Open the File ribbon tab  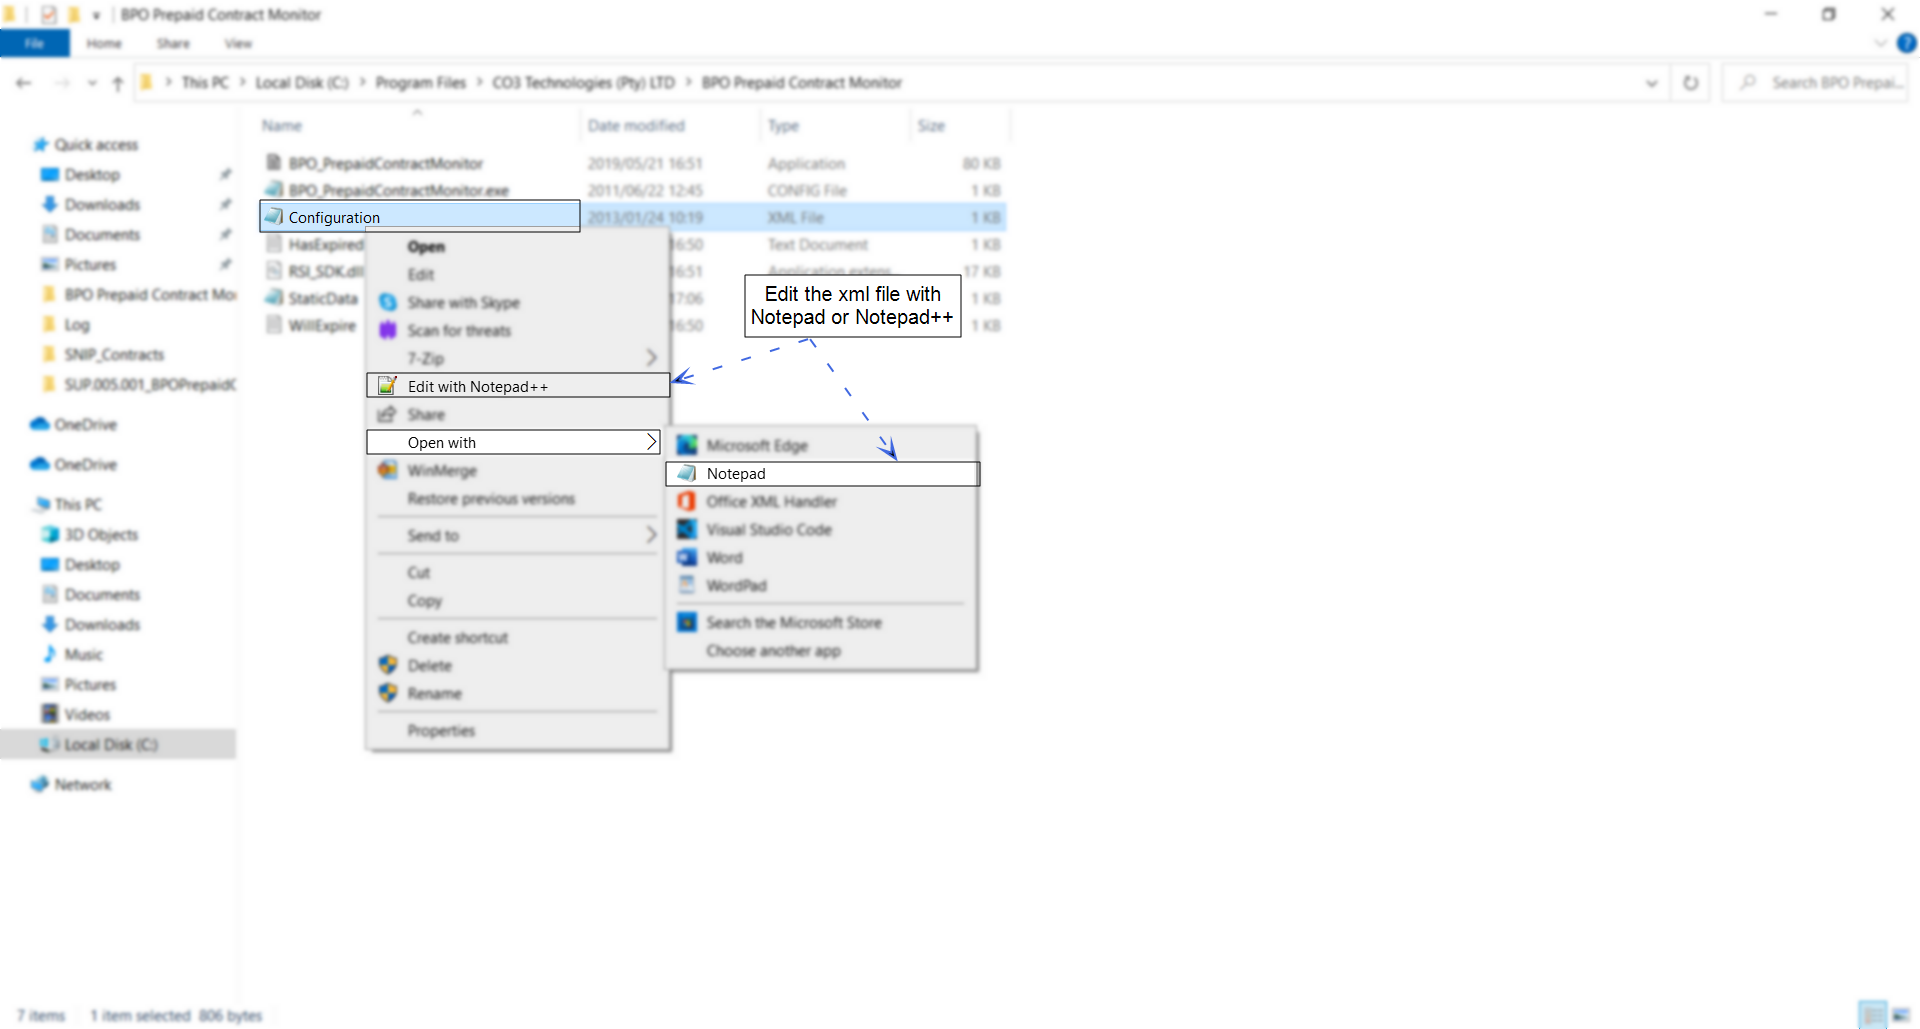34,43
